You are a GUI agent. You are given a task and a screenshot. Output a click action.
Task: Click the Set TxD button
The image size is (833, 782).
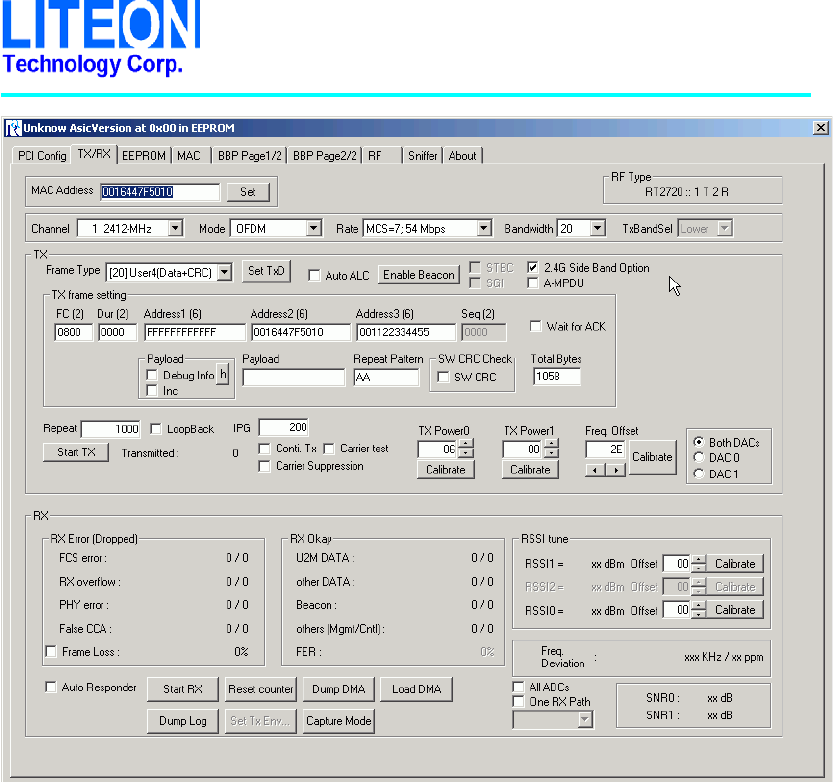coord(266,271)
